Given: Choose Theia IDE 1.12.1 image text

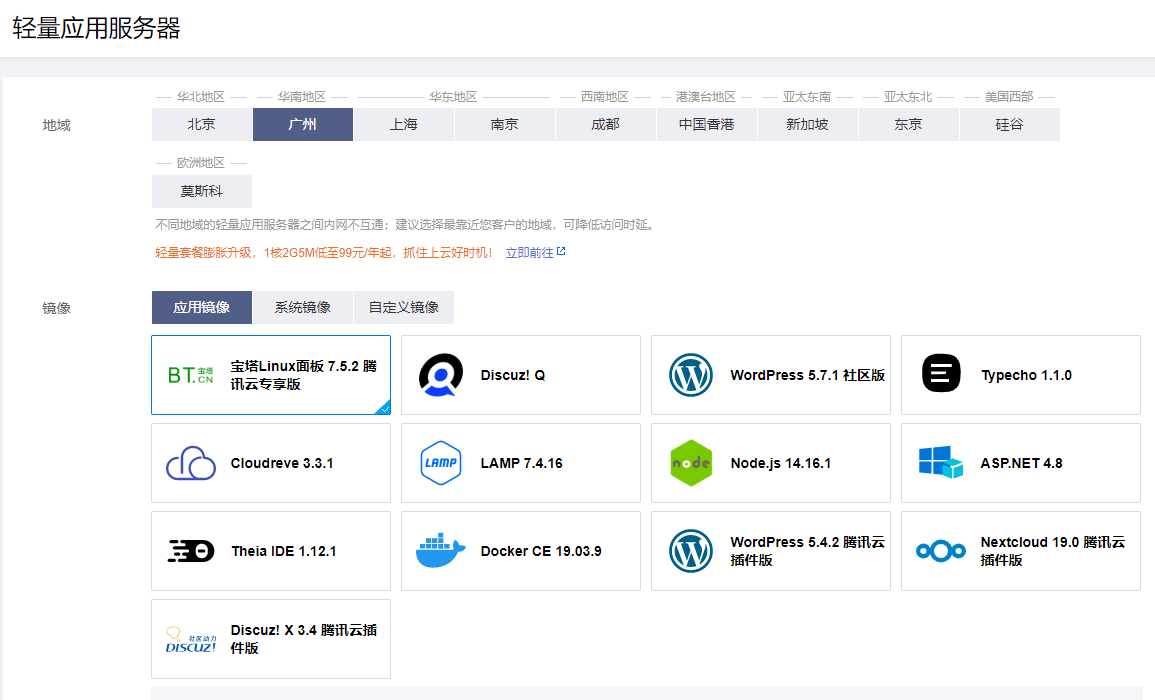Looking at the screenshot, I should pos(284,551).
